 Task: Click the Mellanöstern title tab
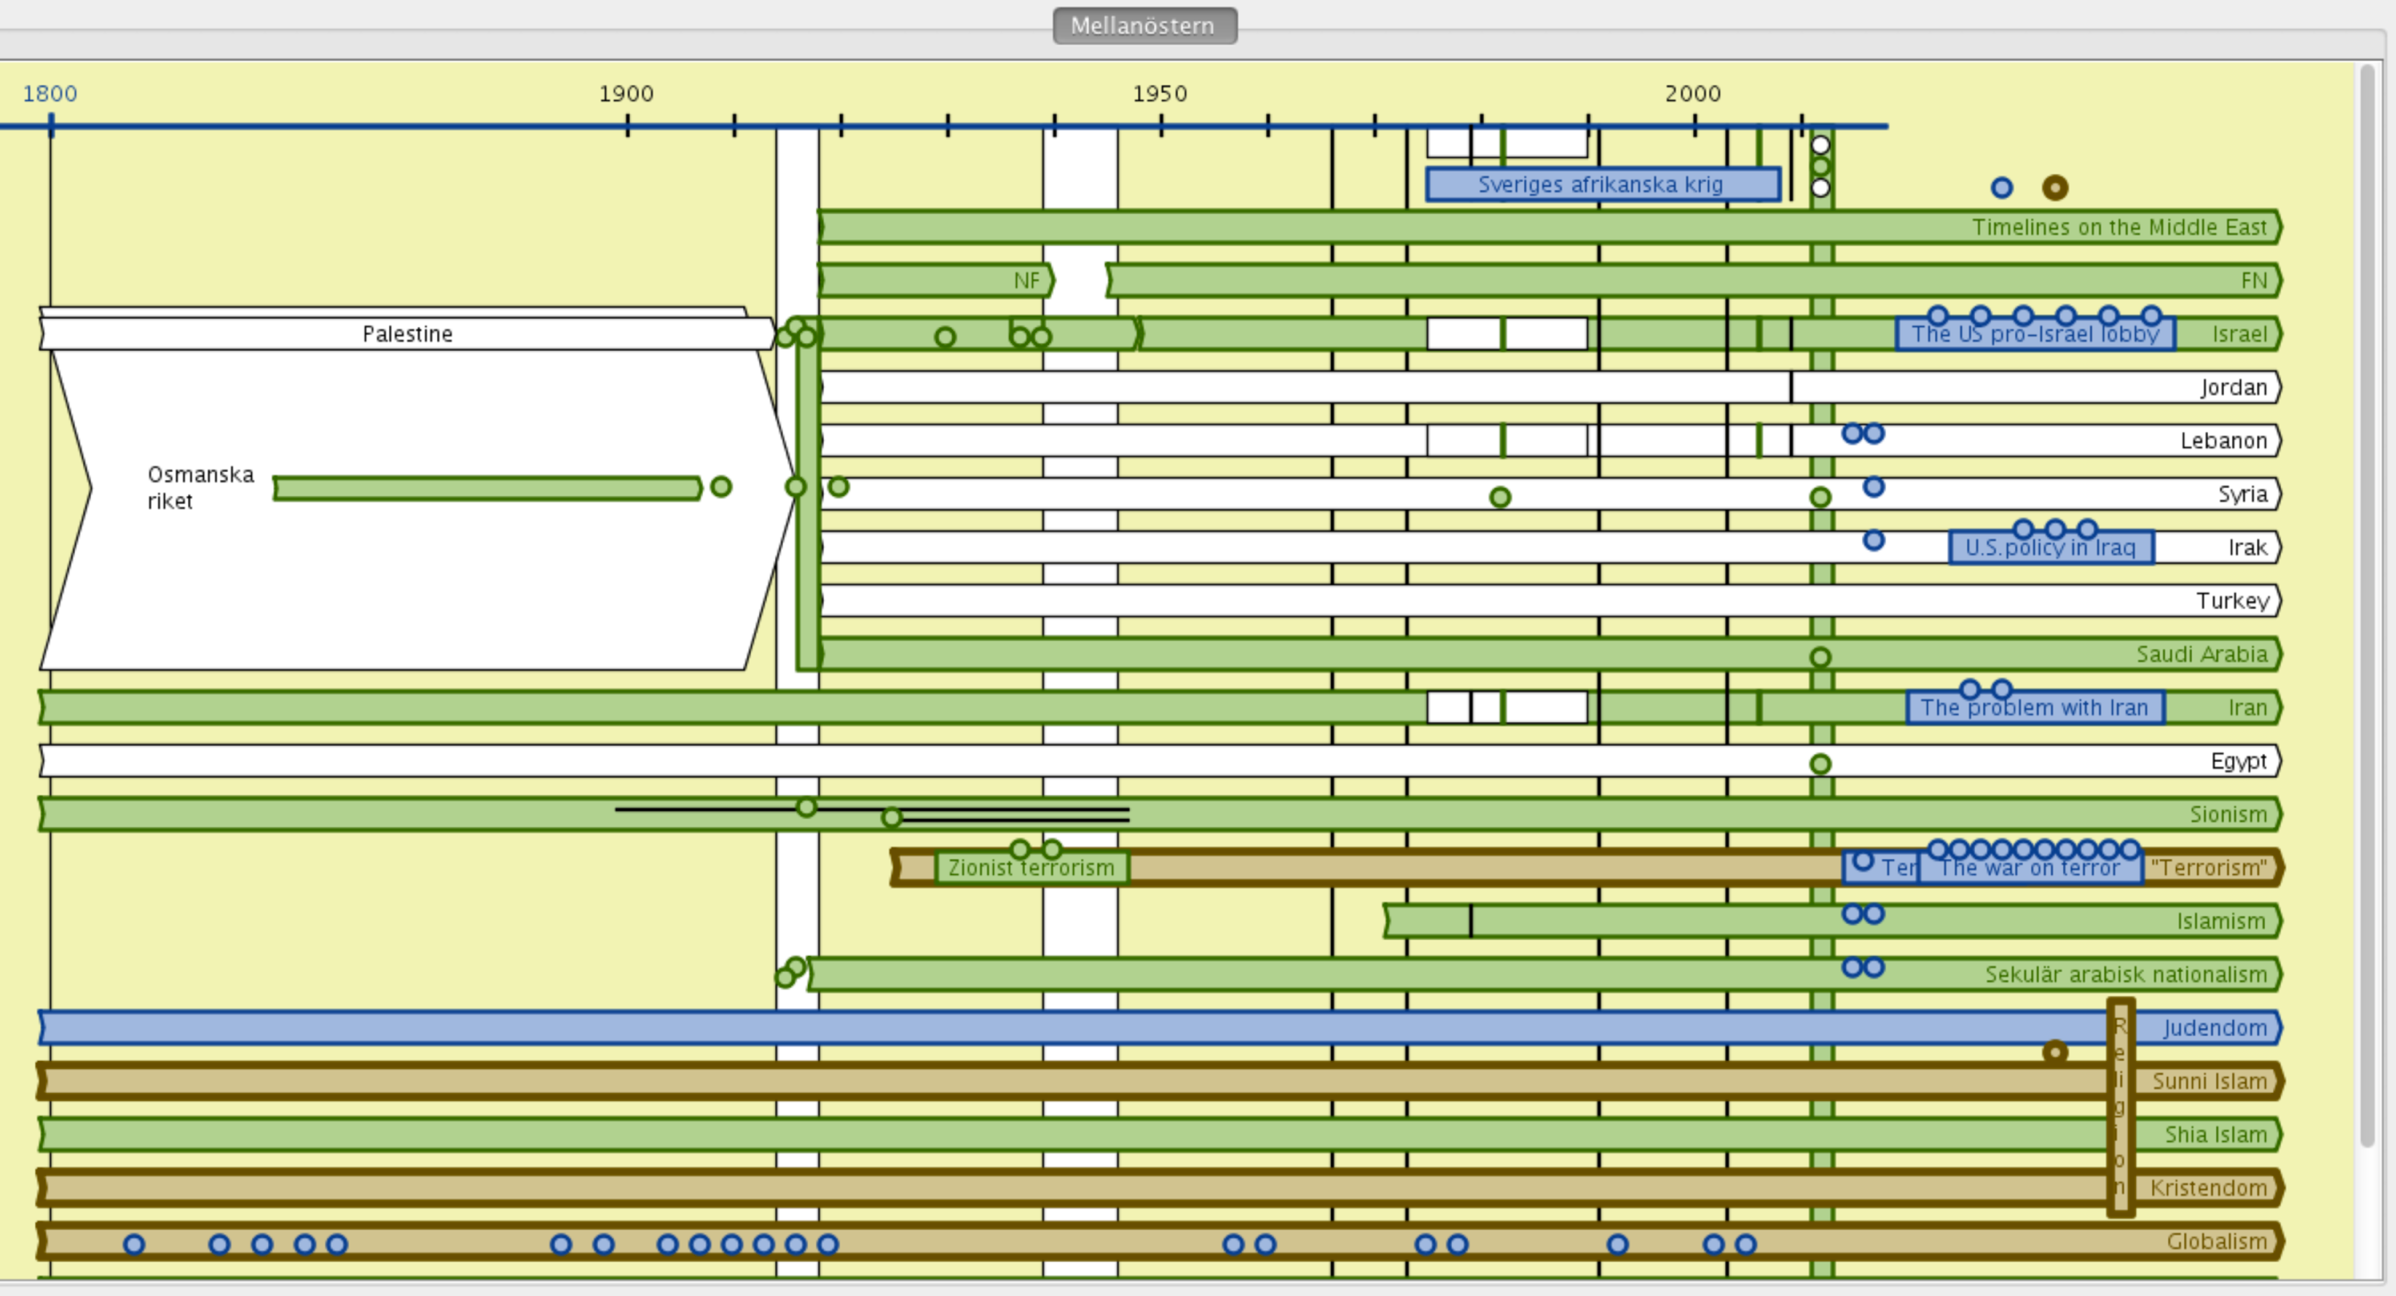pyautogui.click(x=1144, y=26)
